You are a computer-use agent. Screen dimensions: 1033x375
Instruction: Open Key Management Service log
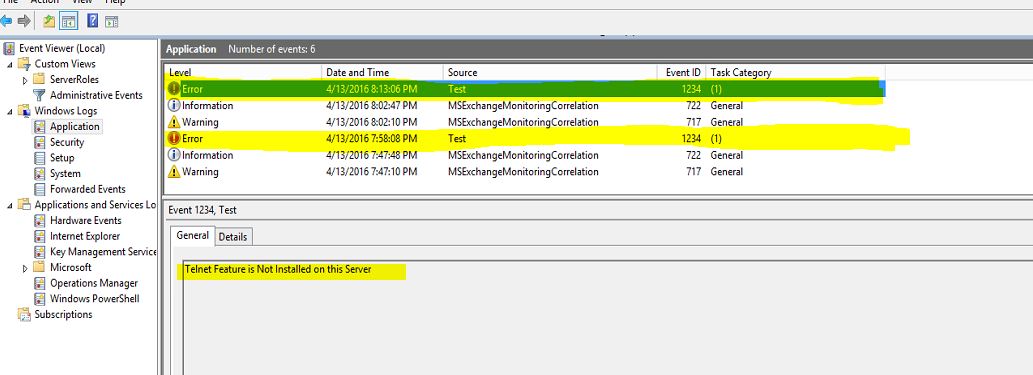(x=103, y=252)
